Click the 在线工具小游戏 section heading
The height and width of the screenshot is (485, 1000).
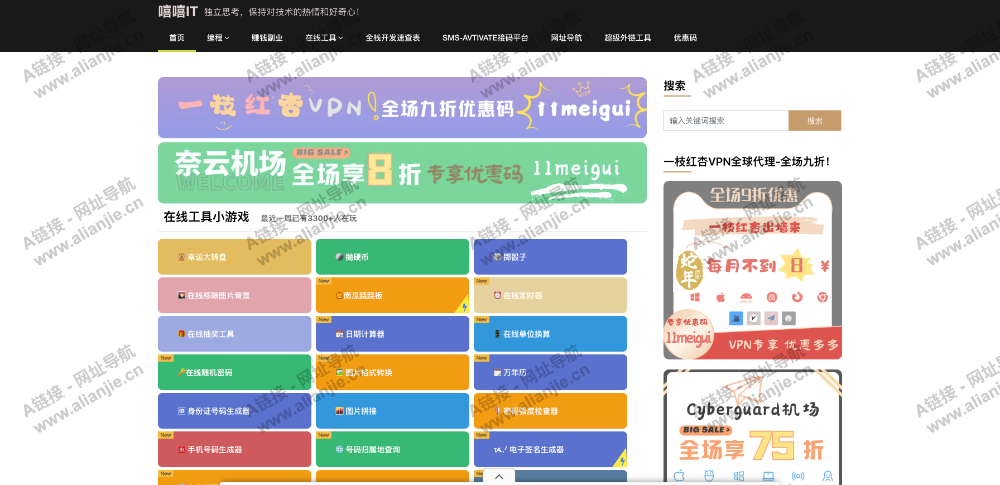206,217
